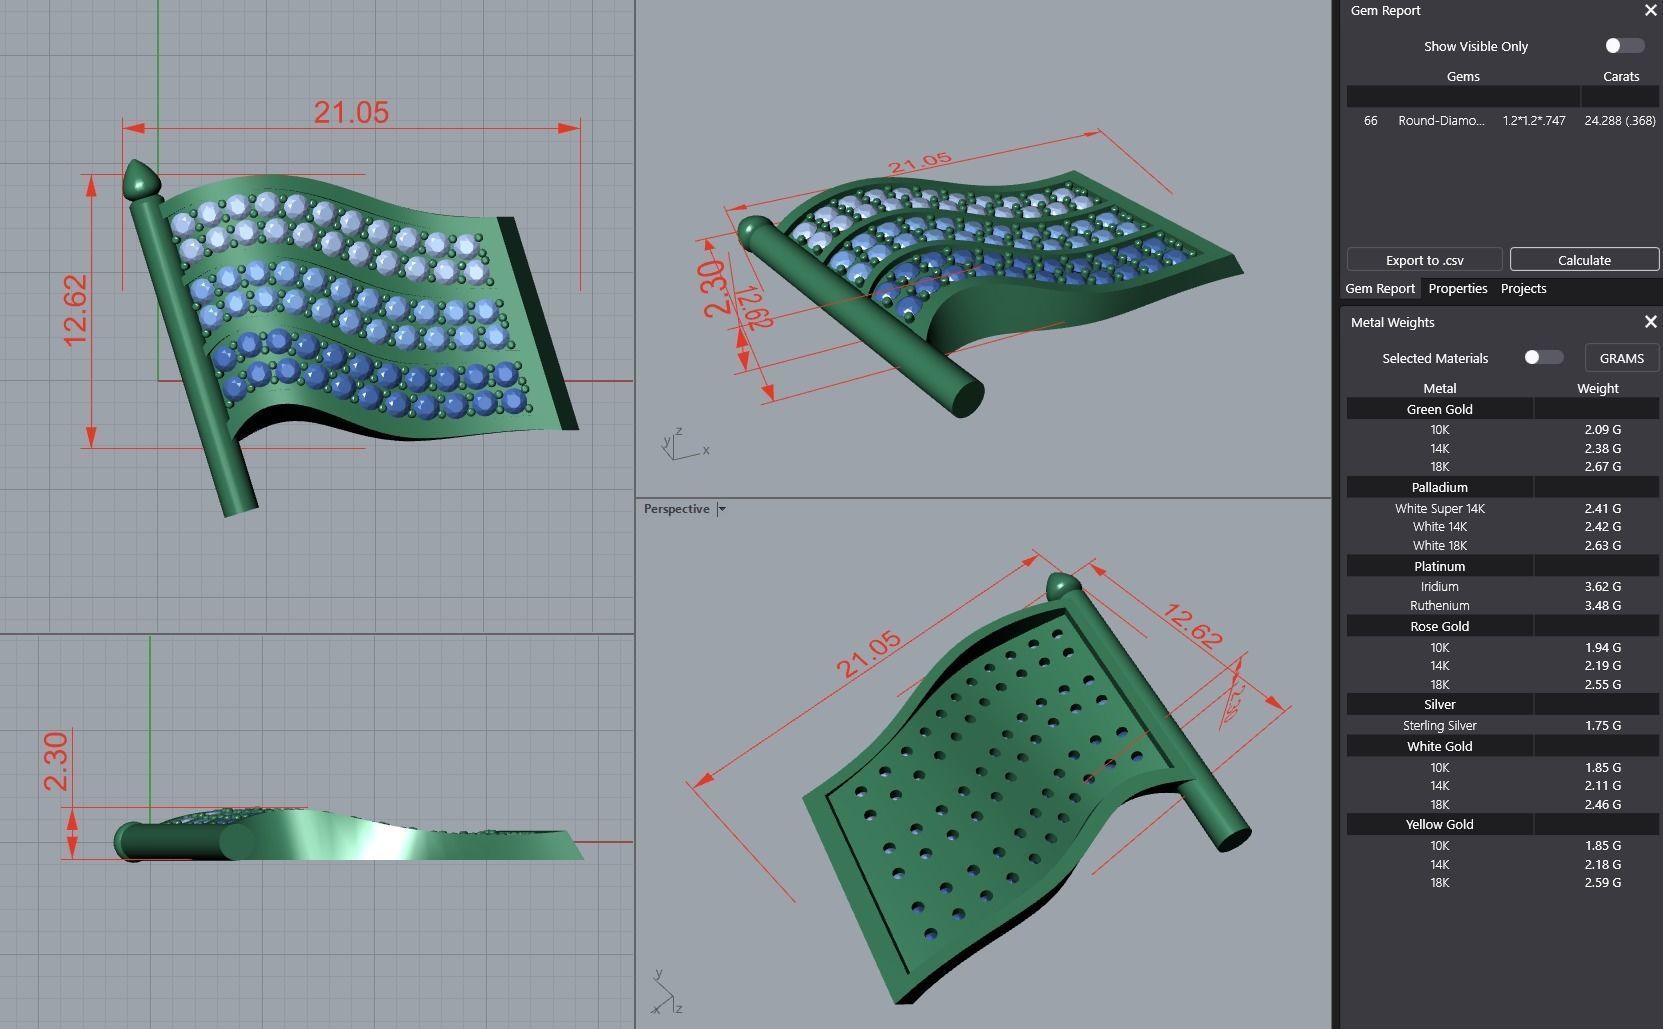Screen dimensions: 1663x1029
Task: Select the White Gold group header
Action: 1439,746
